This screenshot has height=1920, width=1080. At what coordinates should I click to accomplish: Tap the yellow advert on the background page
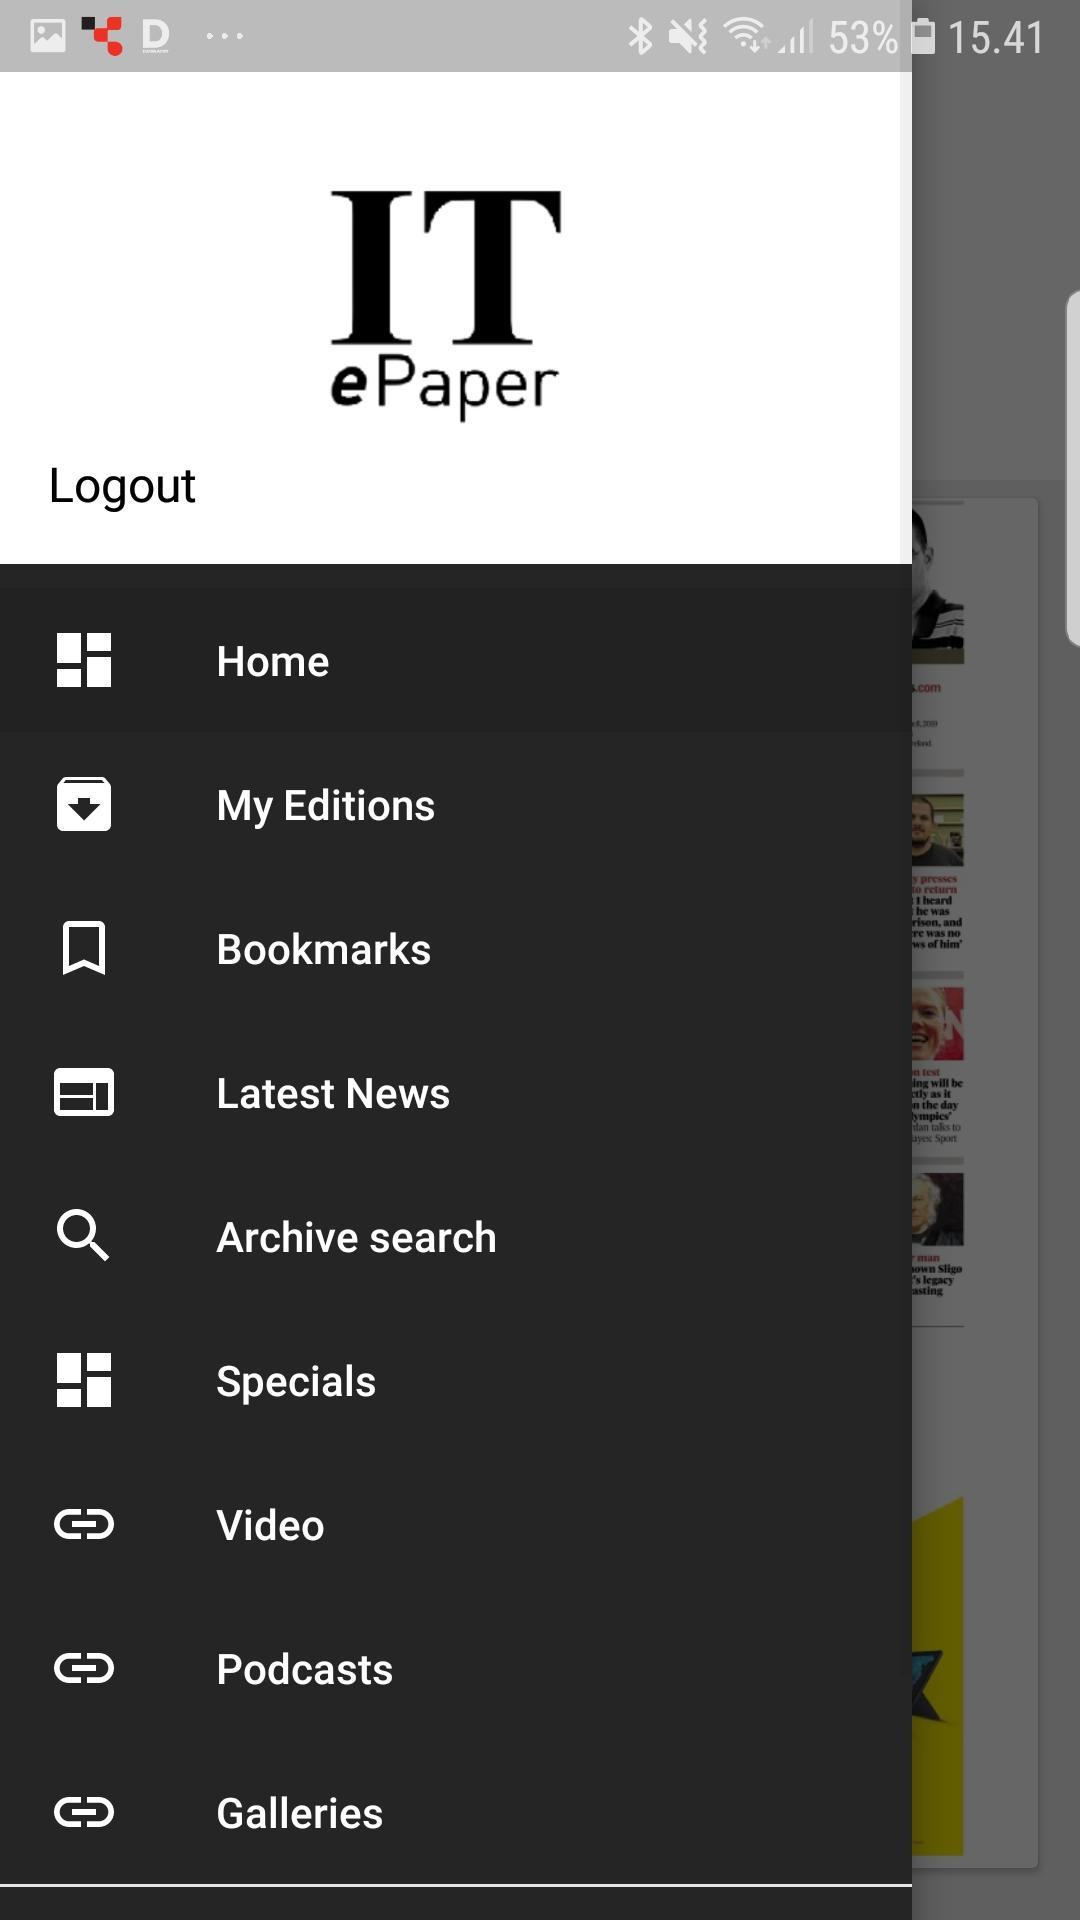[938, 1677]
